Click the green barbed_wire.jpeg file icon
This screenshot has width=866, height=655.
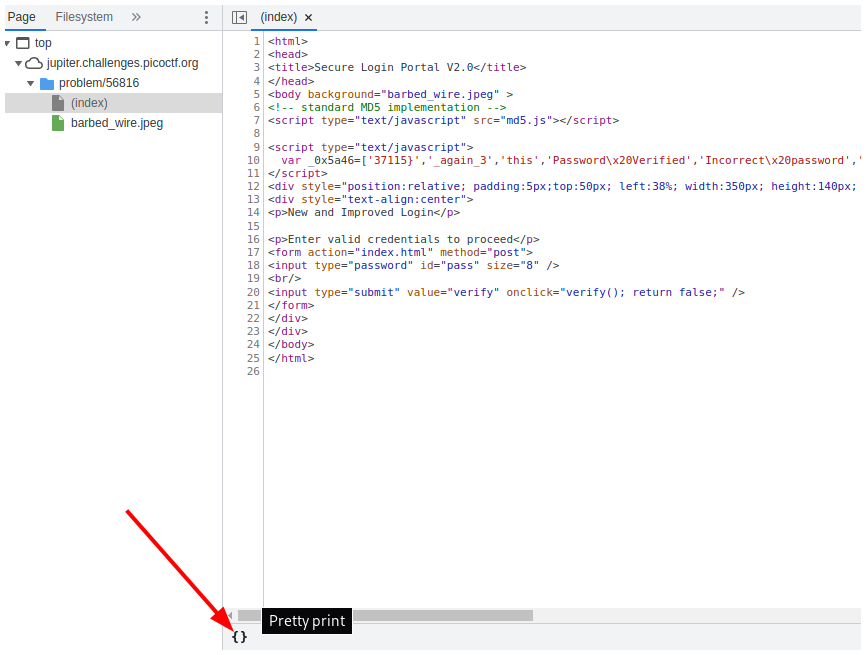(x=58, y=123)
